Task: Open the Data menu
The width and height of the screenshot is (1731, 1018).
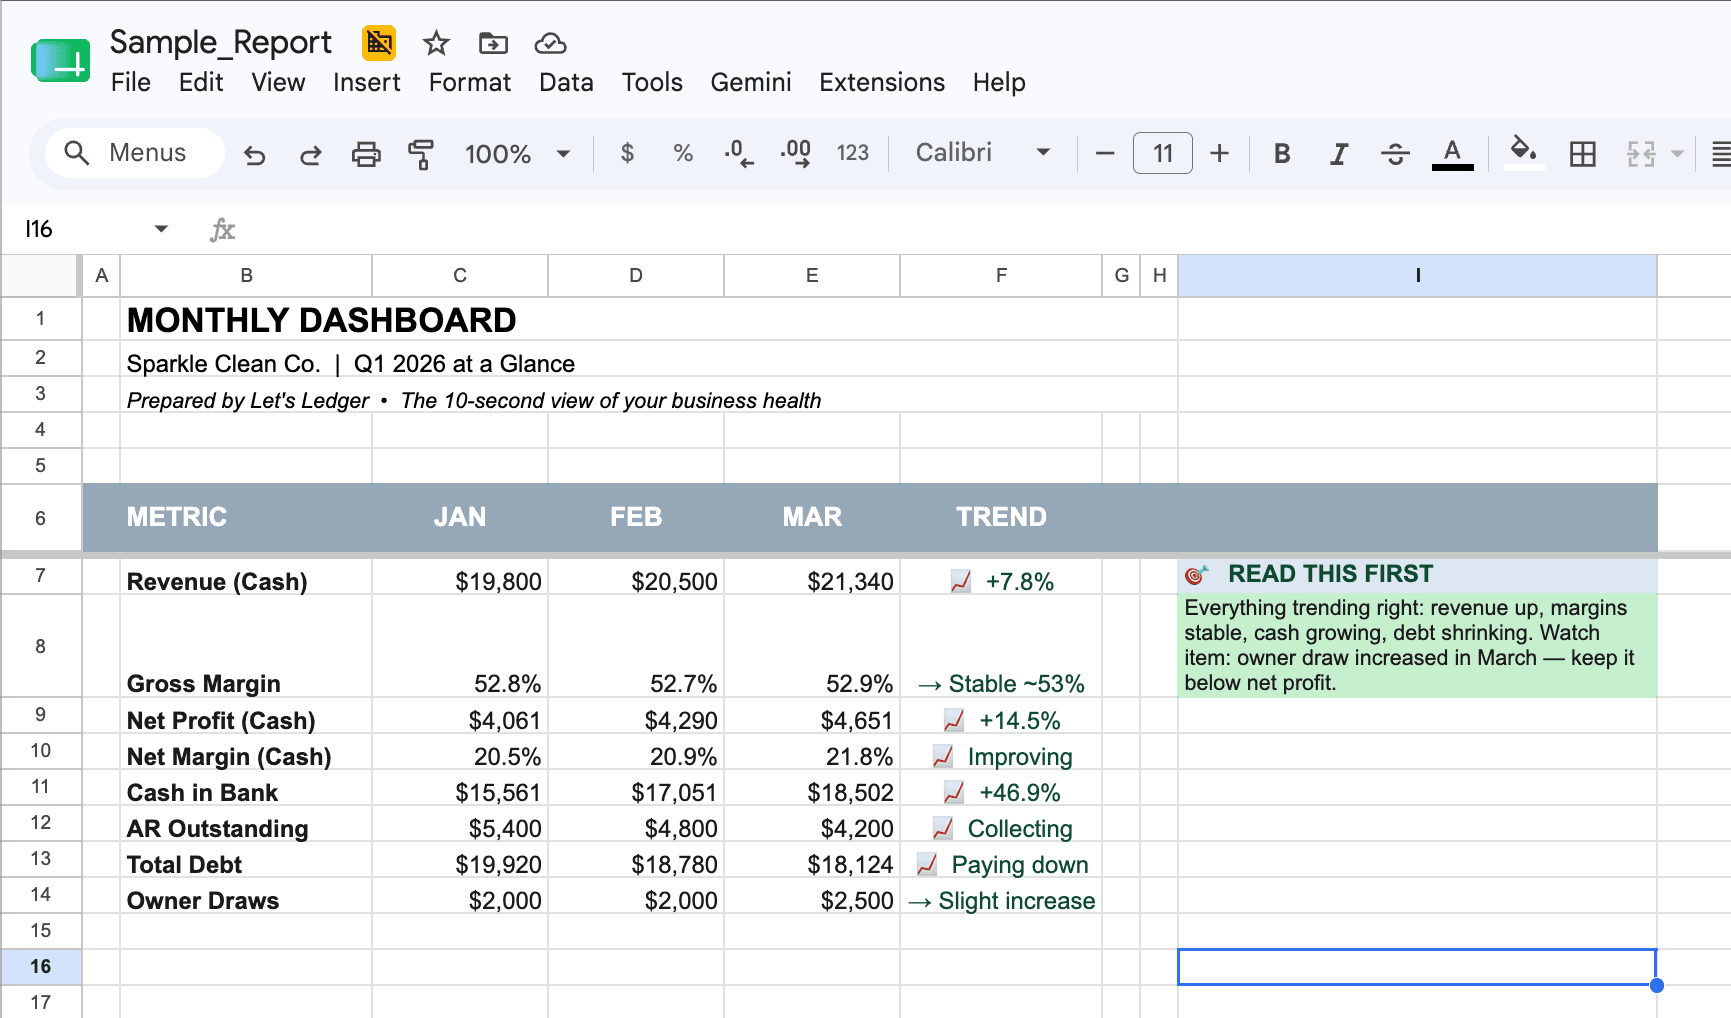Action: tap(566, 82)
